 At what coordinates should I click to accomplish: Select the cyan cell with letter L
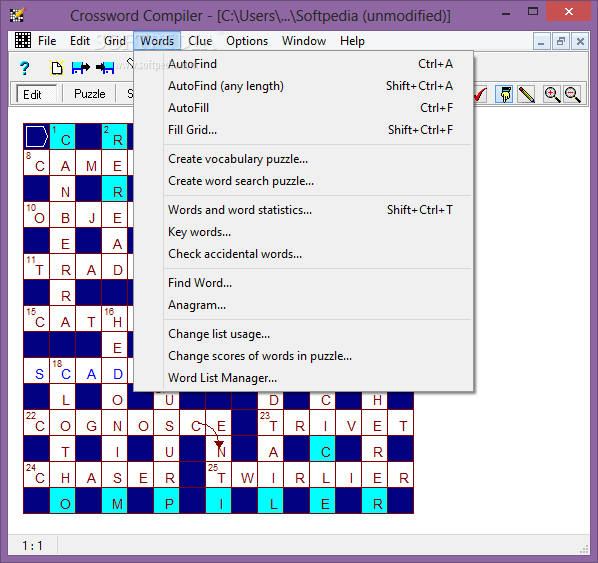(270, 501)
